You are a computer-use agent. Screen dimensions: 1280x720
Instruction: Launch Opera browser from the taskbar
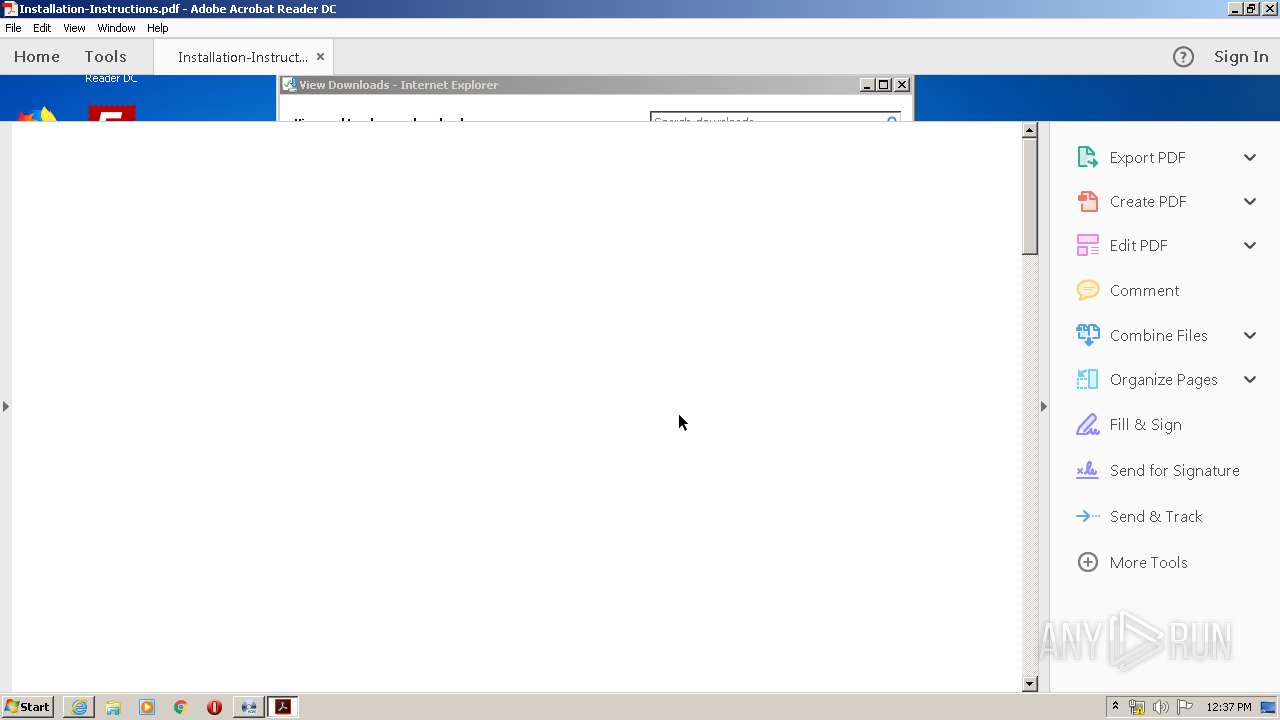click(x=214, y=707)
